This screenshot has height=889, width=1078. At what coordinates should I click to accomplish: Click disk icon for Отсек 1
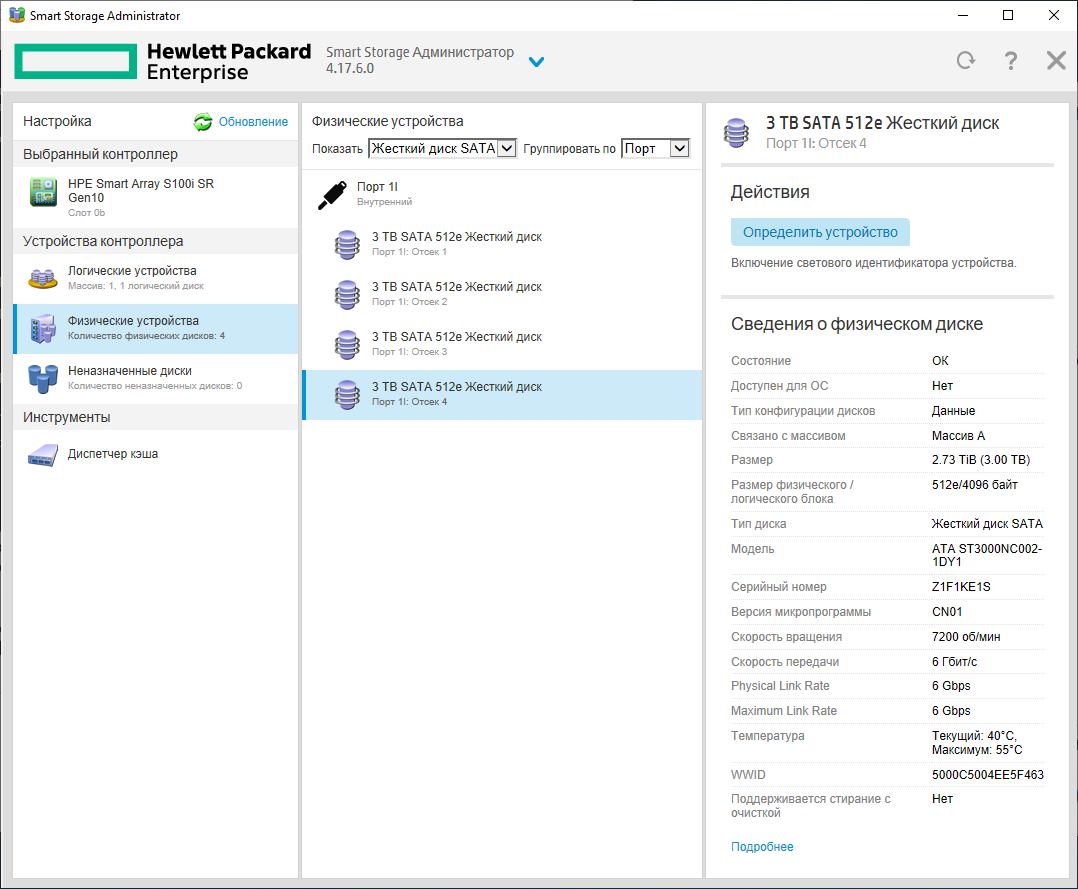pyautogui.click(x=347, y=245)
